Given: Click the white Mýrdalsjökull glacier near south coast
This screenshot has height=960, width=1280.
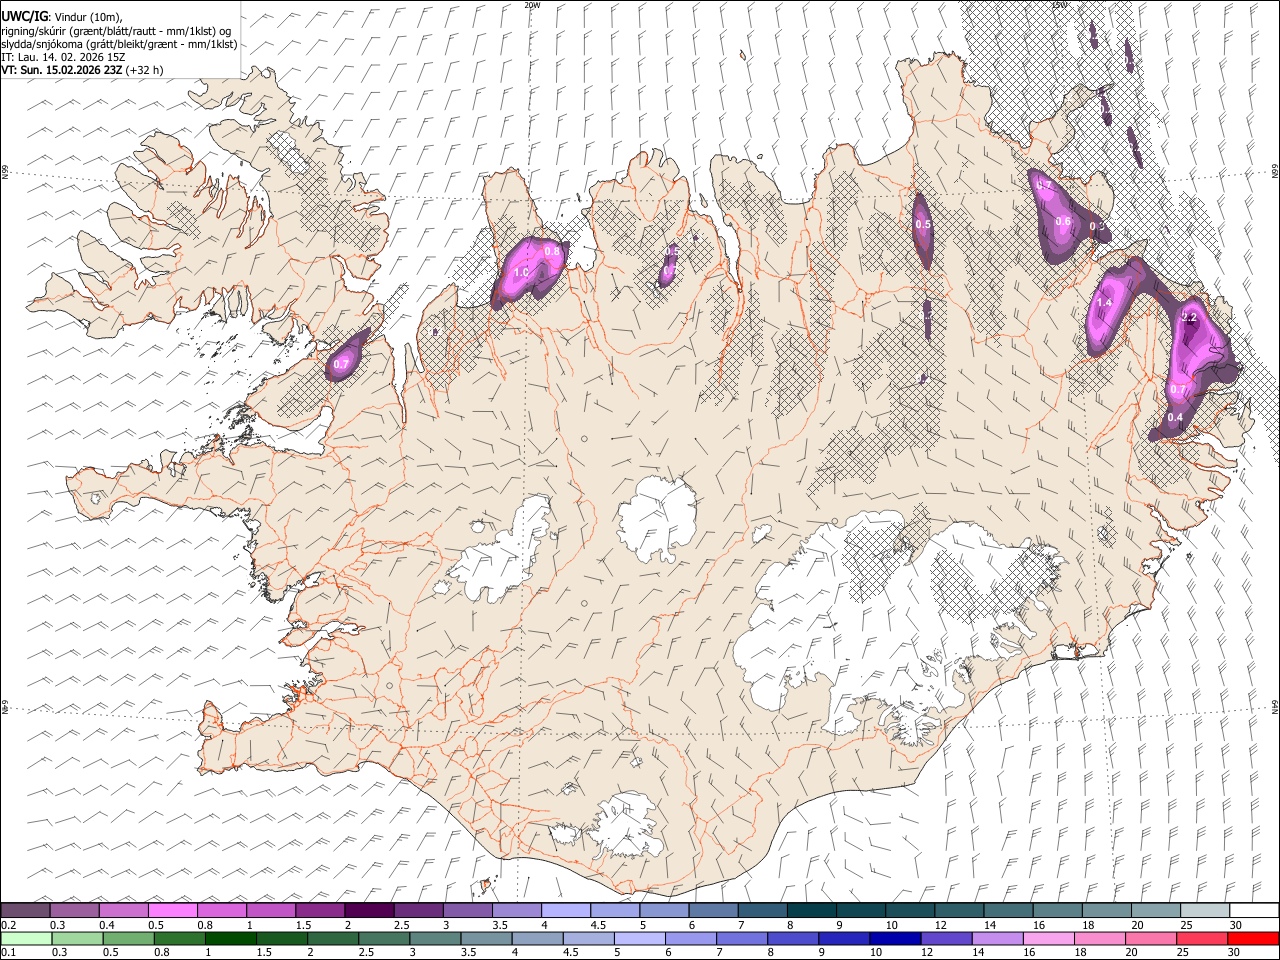Looking at the screenshot, I should (x=625, y=825).
